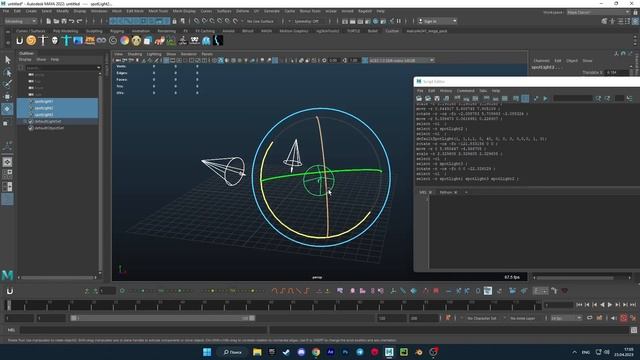Open the Workspace selector dropdown

click(x=598, y=12)
